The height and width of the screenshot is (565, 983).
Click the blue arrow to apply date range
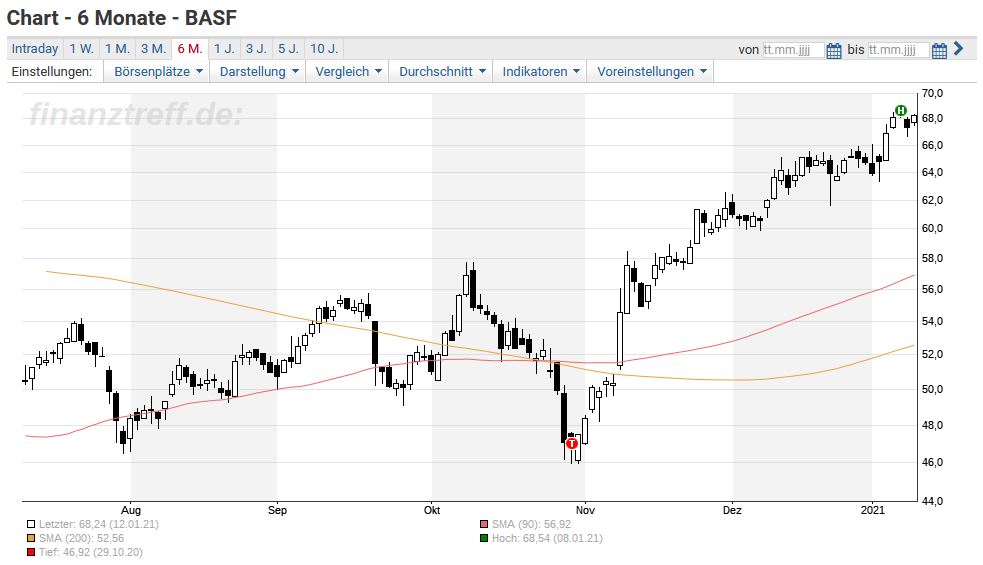point(959,48)
